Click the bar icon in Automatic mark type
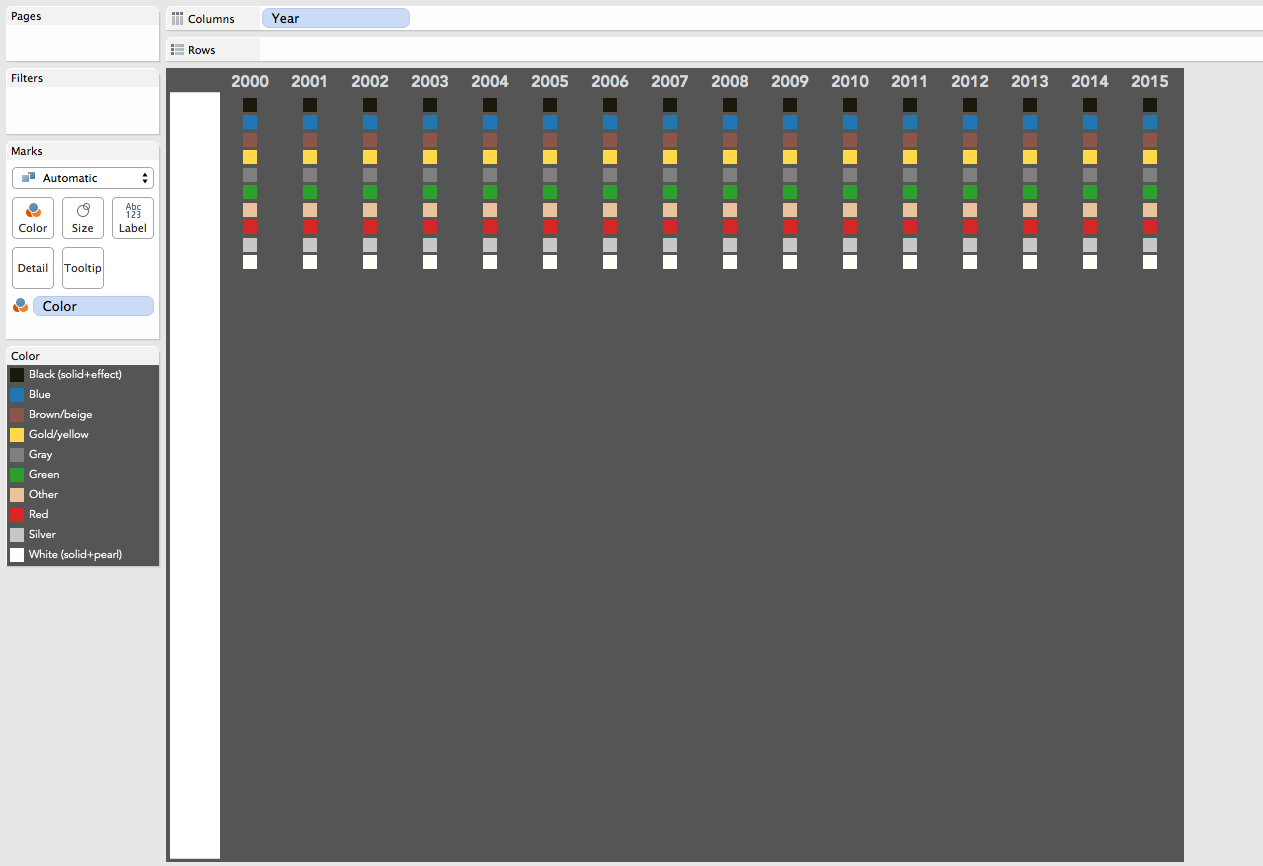This screenshot has height=866, width=1263. point(29,178)
